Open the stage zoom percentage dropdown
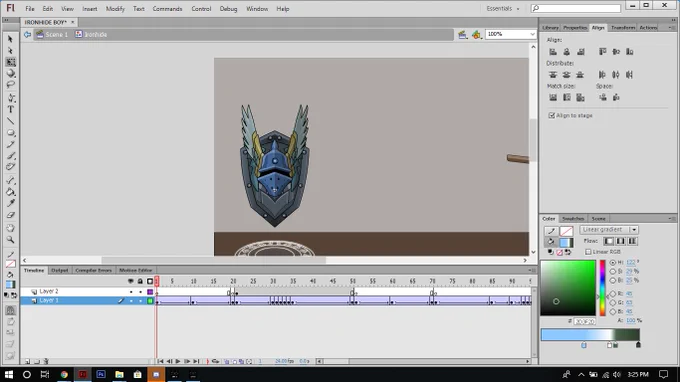The height and width of the screenshot is (382, 680). coord(532,34)
